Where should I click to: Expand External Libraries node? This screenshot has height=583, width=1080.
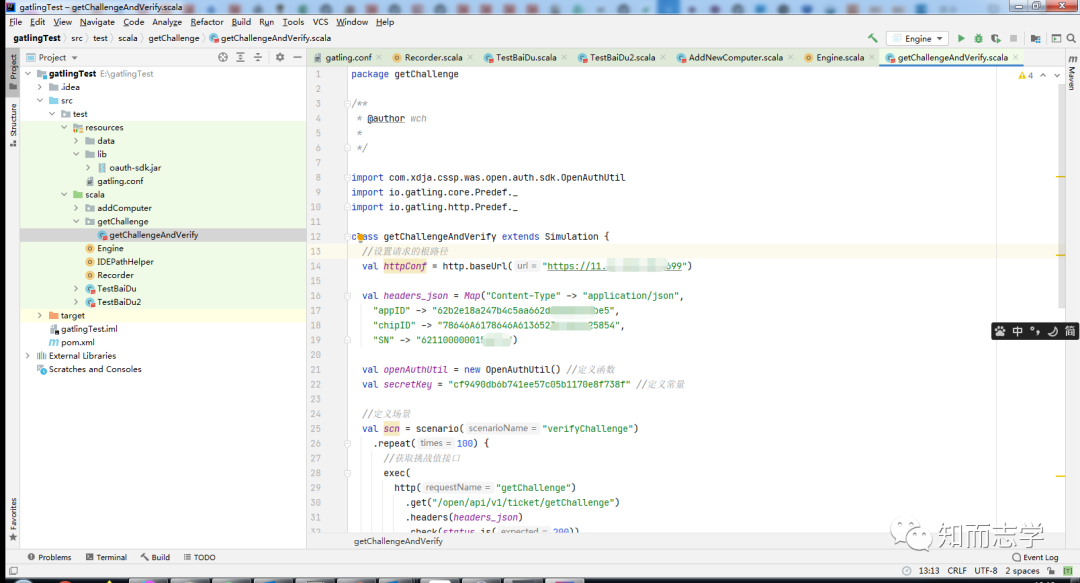click(28, 356)
